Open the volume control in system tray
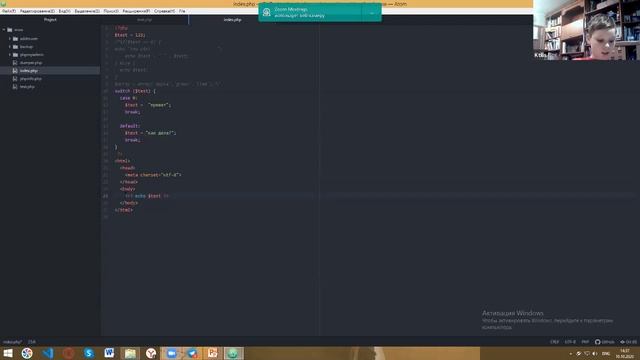This screenshot has width=640, height=360. coord(595,354)
